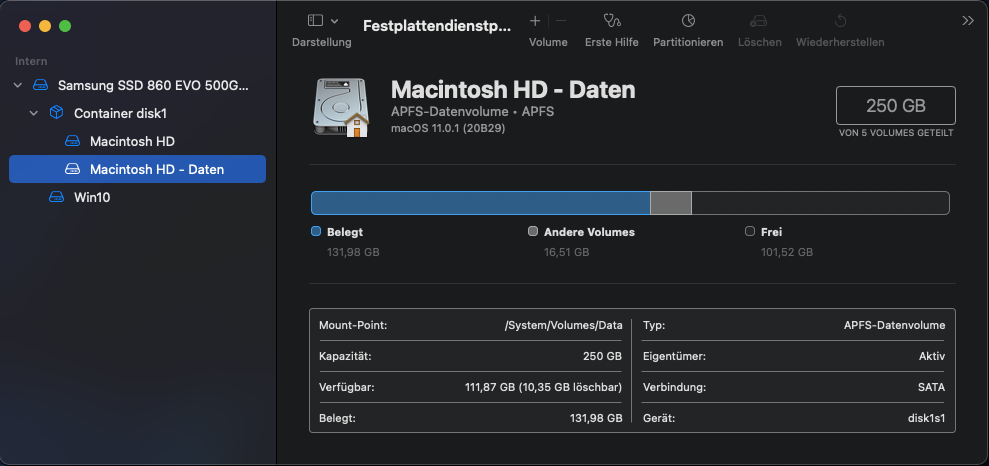Open the Partitionieren pie icon
This screenshot has height=466, width=989.
click(688, 21)
